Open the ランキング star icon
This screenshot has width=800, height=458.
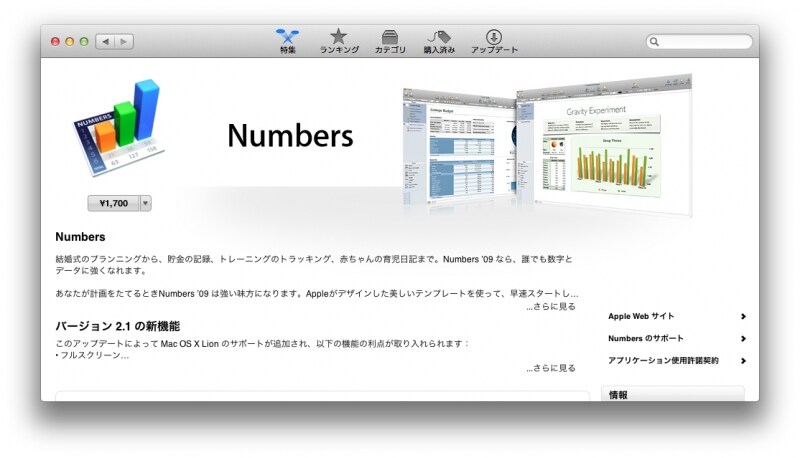[339, 41]
